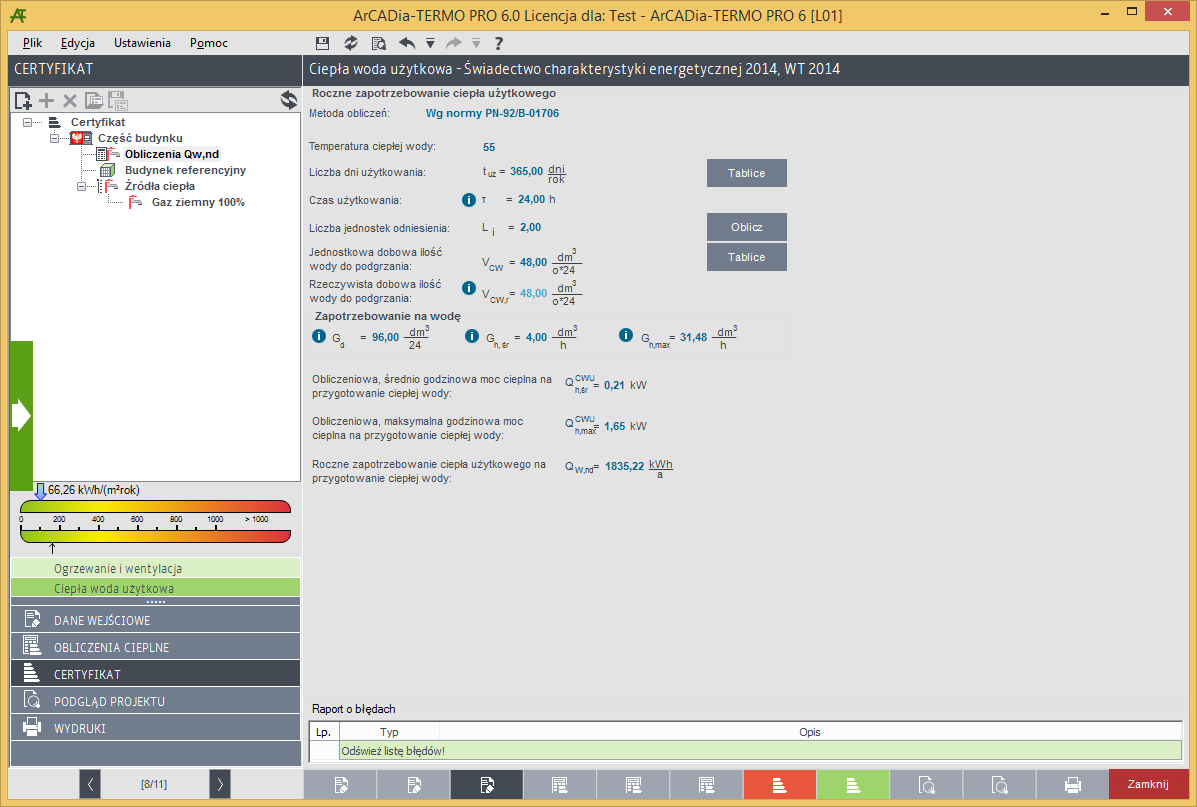1197x807 pixels.
Task: Open the CERTYFIKAT section
Action: click(x=156, y=673)
